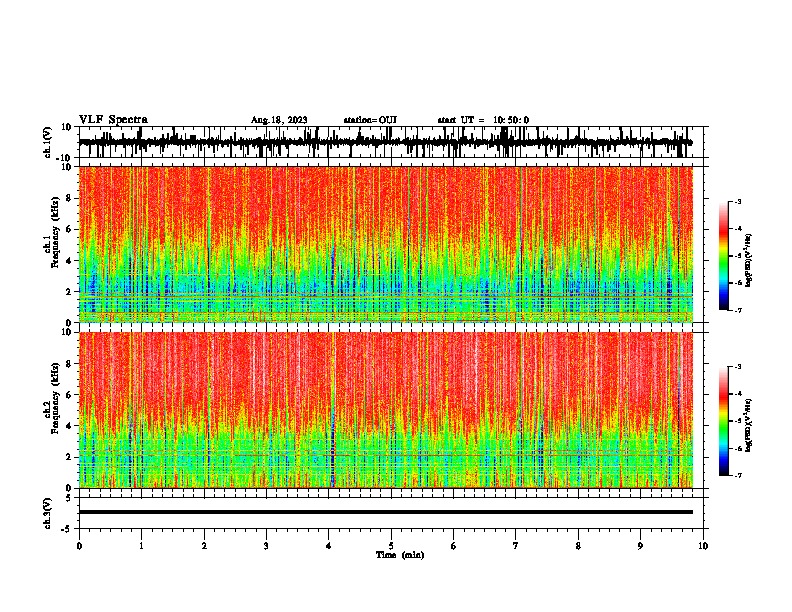Click the 'VLF Spectra' title text
This screenshot has height=612, width=792.
click(113, 119)
